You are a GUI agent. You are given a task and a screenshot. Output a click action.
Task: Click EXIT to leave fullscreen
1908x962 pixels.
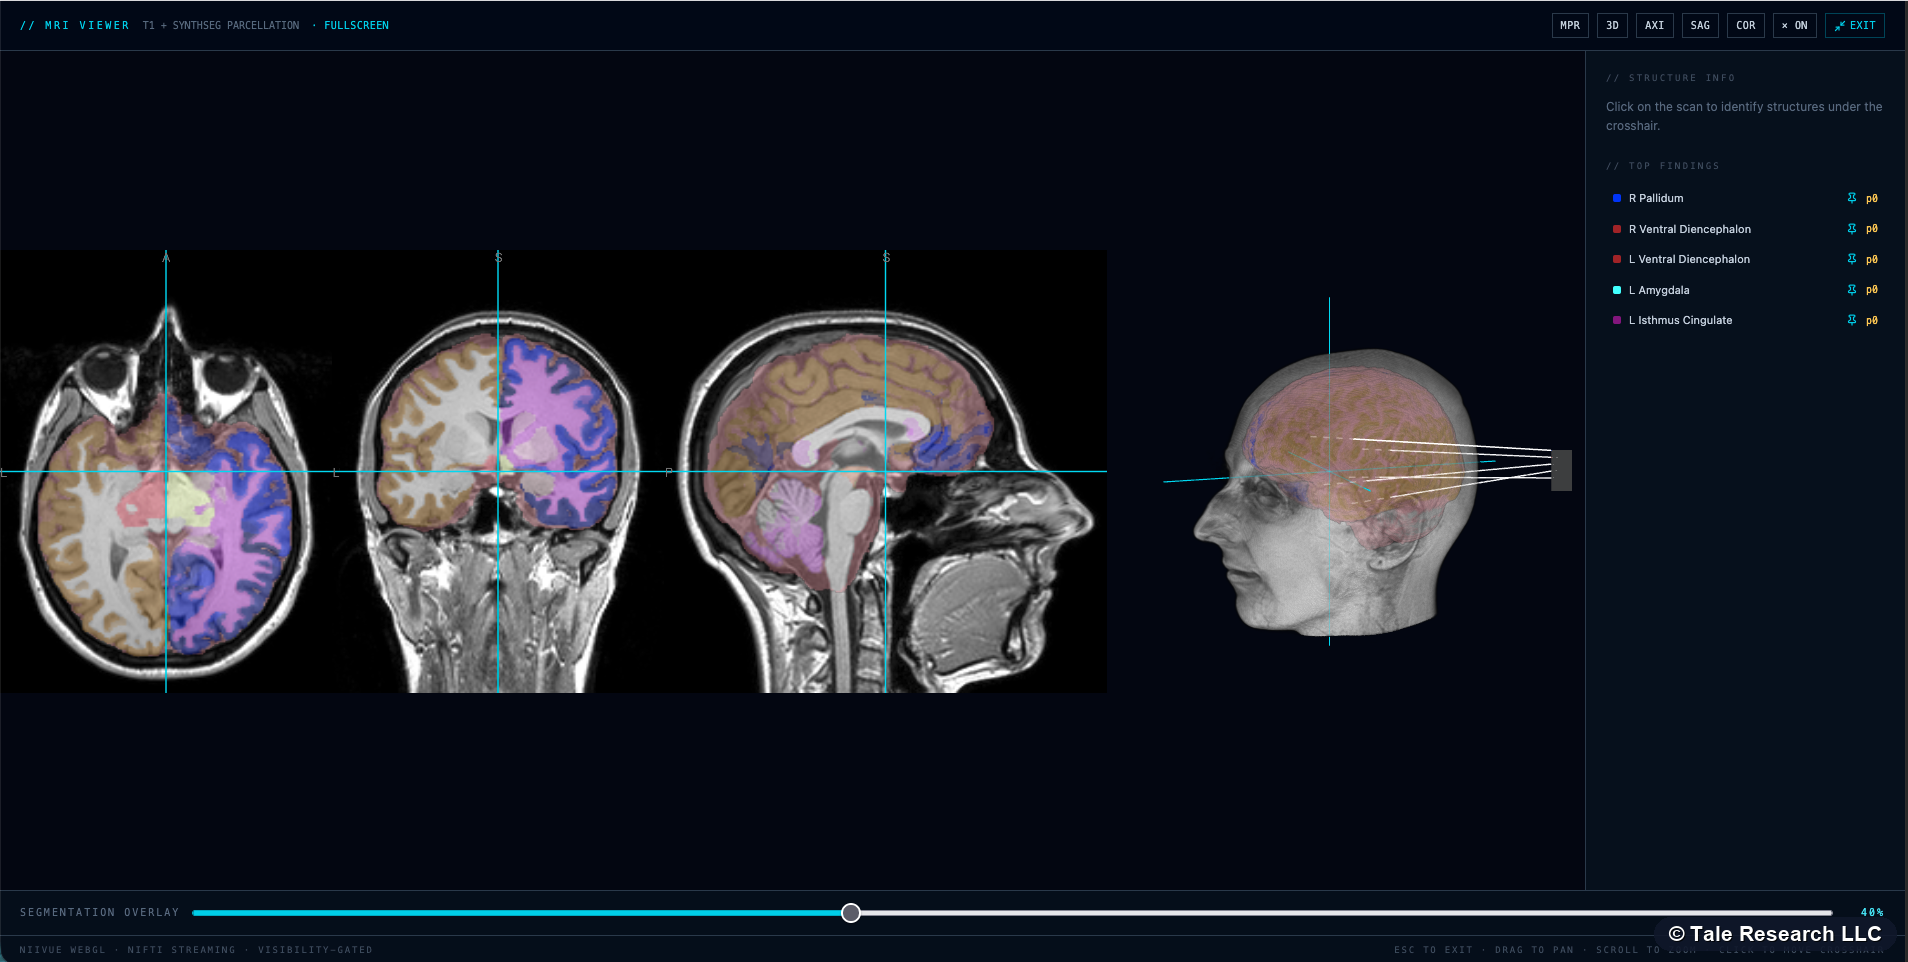[1853, 25]
